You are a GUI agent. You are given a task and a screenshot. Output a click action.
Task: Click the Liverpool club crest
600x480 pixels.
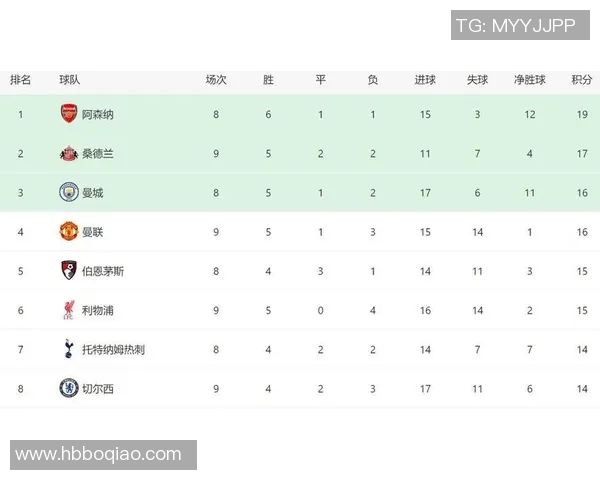coord(68,310)
